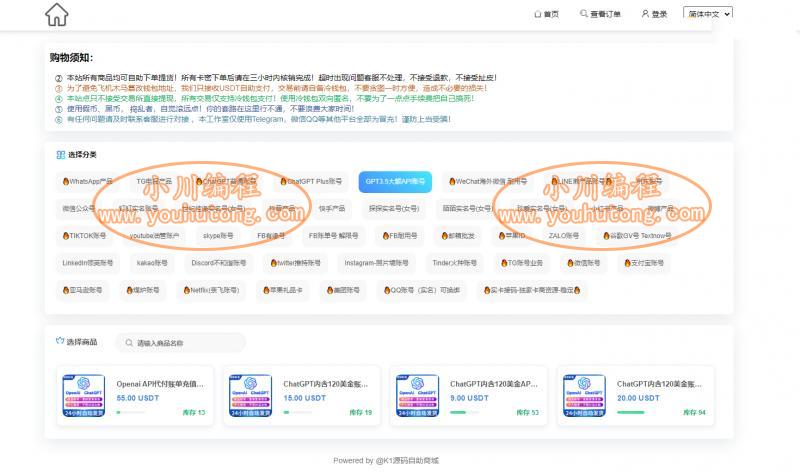Image resolution: width=800 pixels, height=473 pixels.
Task: Open the Openai API代付账单 product thumbnail
Action: pyautogui.click(x=84, y=395)
